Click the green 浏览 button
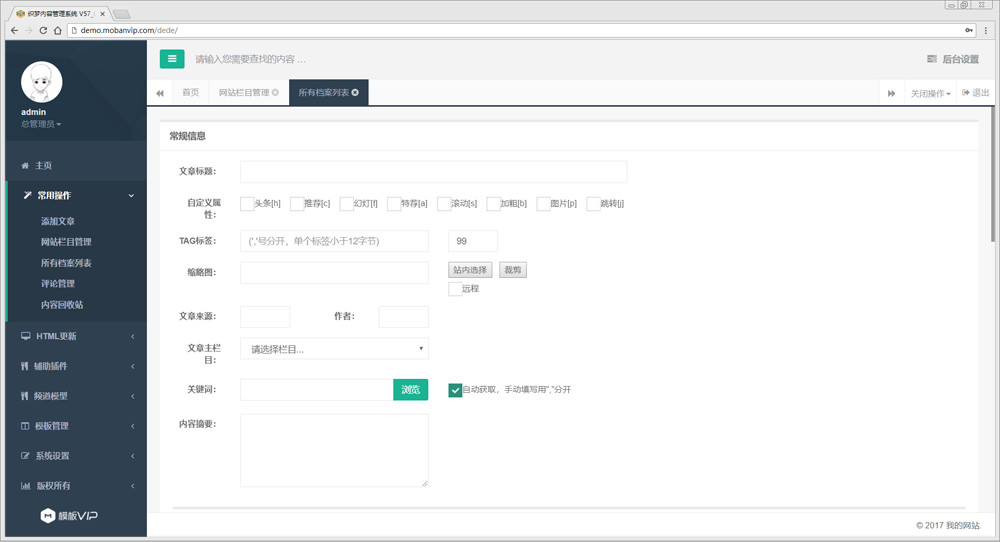Viewport: 1000px width, 542px height. (411, 390)
